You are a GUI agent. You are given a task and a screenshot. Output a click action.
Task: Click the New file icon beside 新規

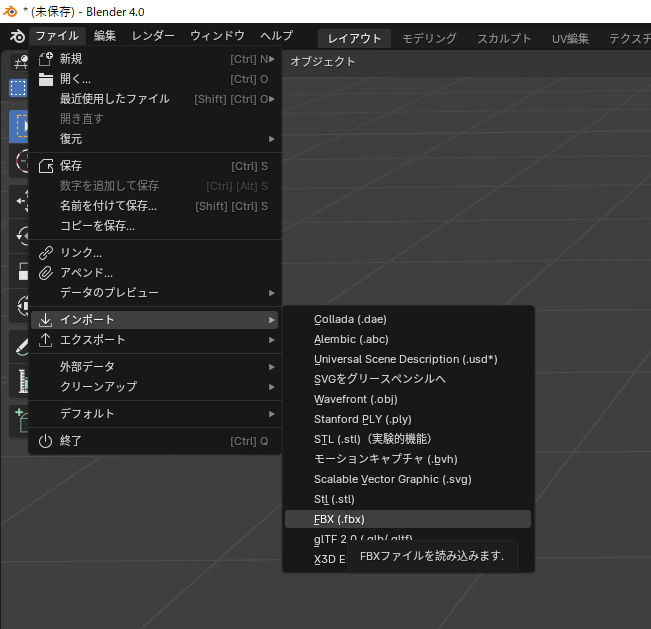(46, 59)
